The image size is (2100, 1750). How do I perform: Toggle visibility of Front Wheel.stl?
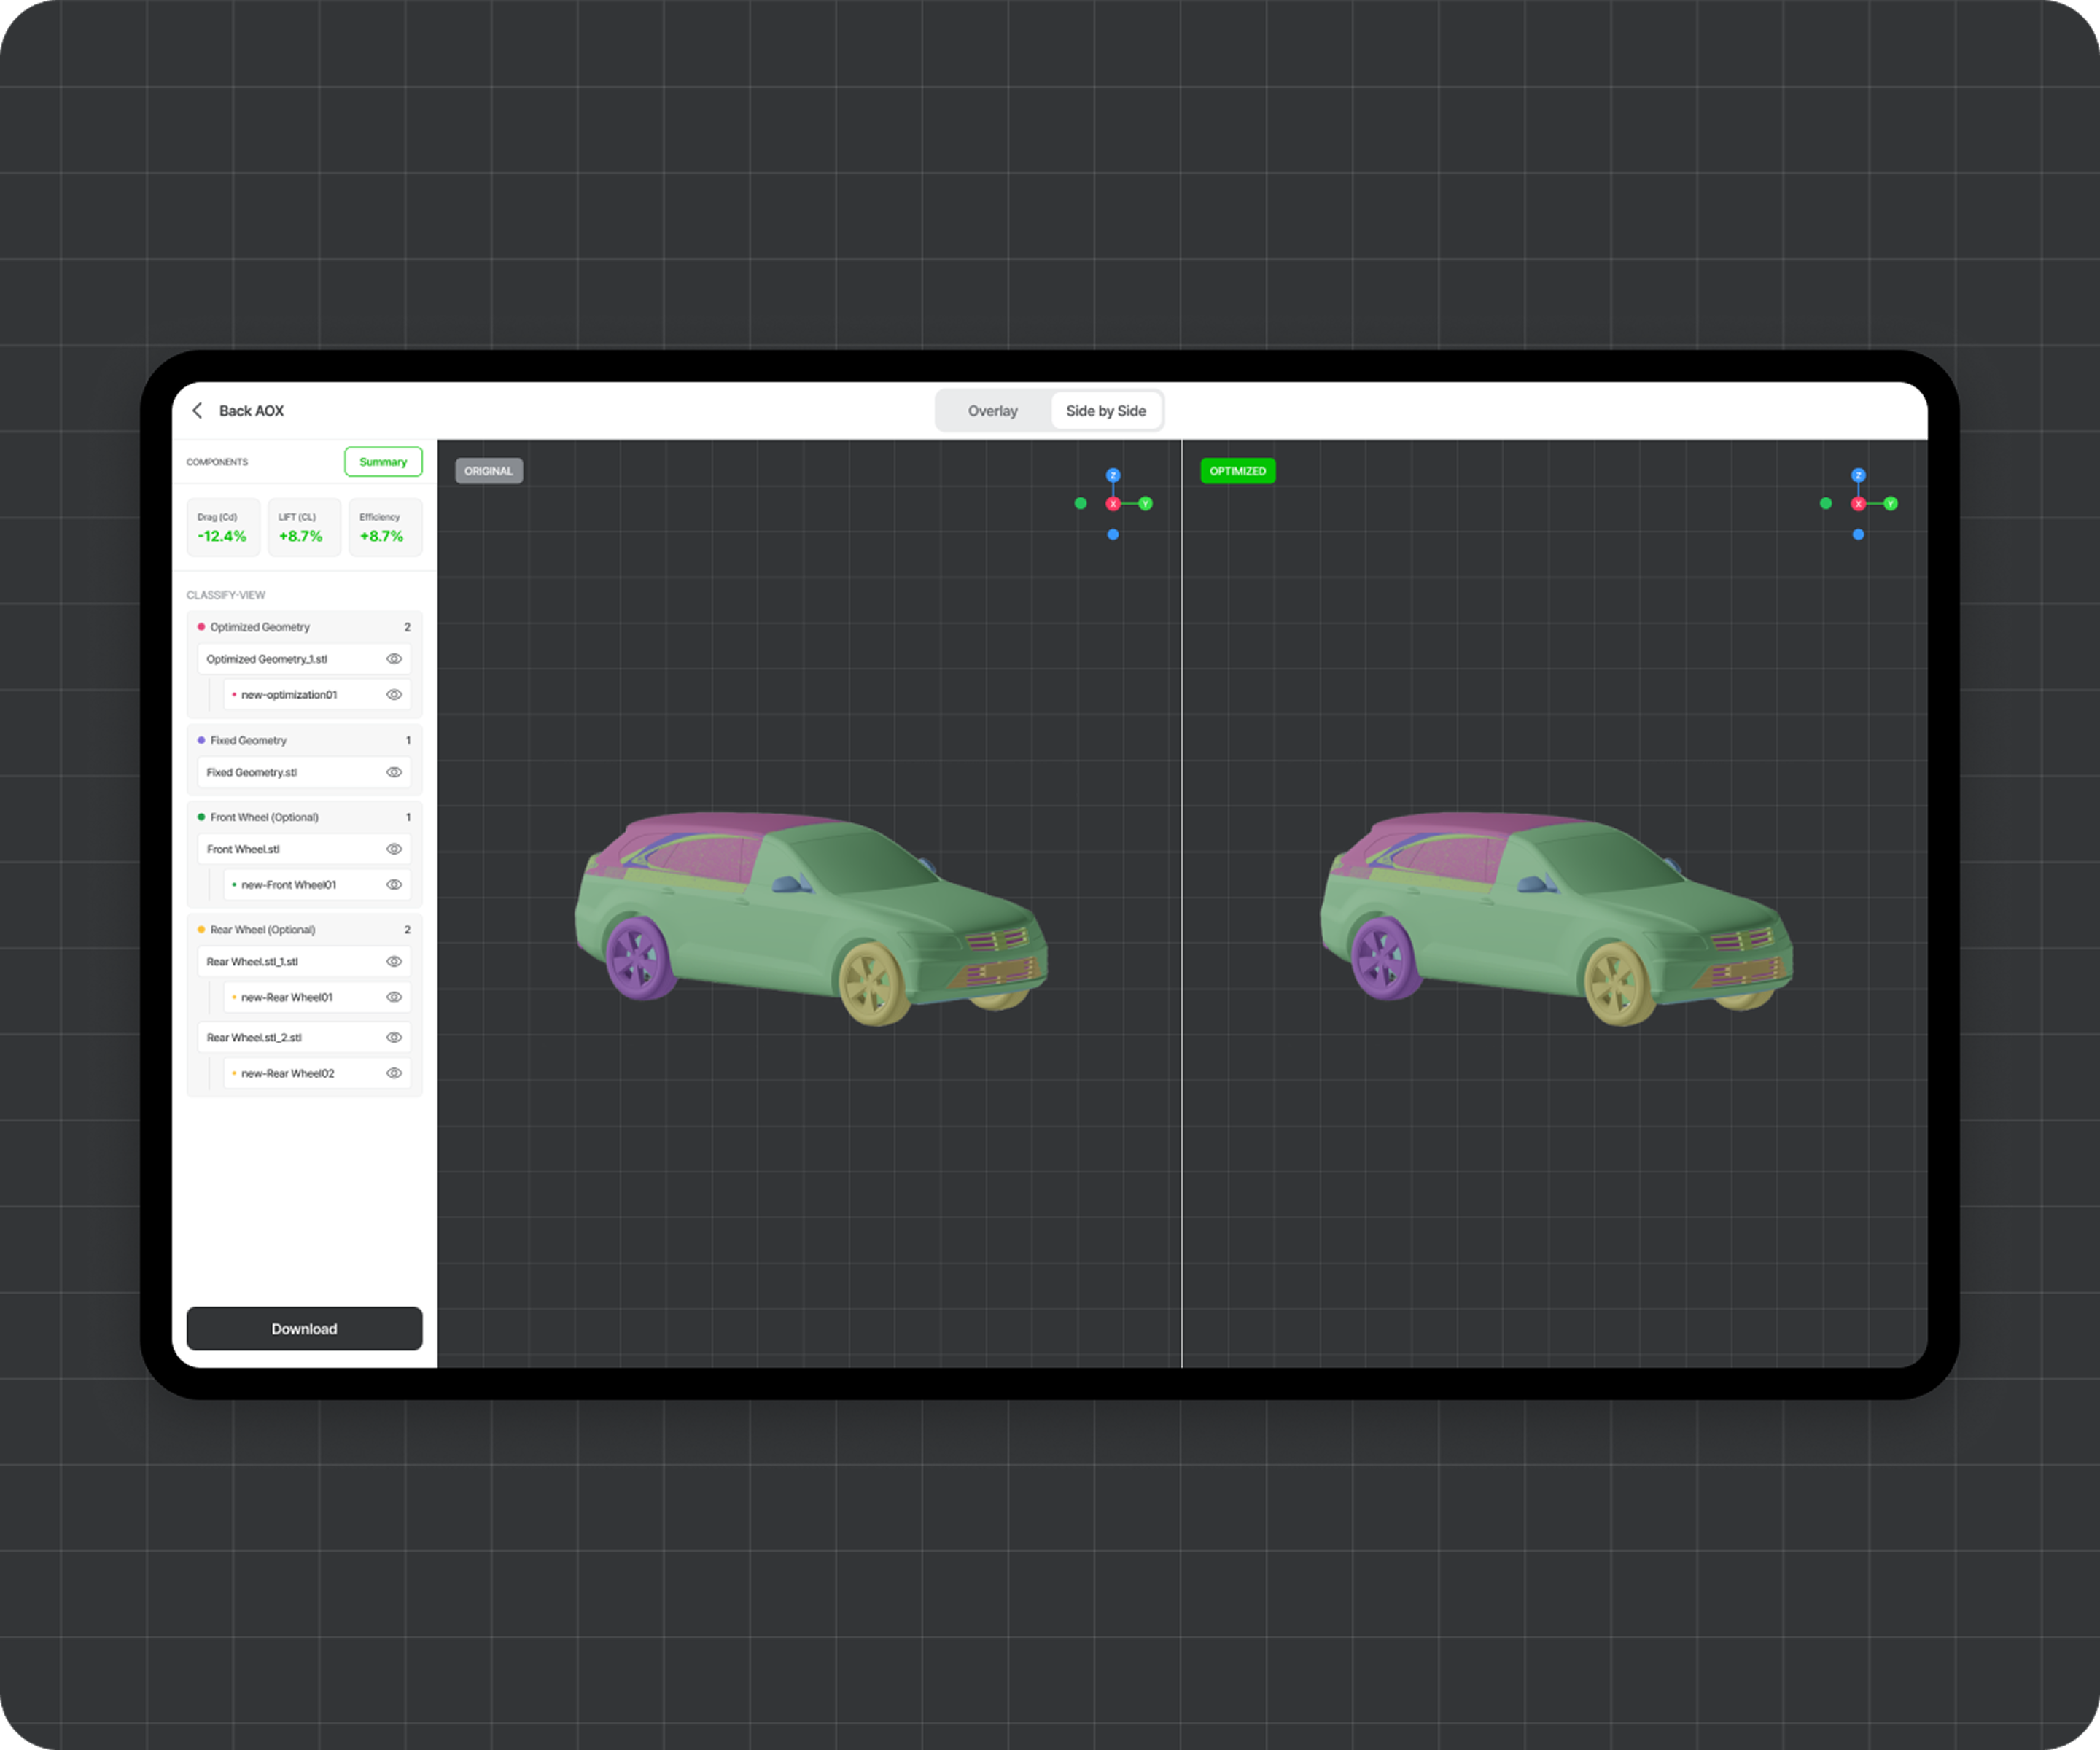point(394,849)
